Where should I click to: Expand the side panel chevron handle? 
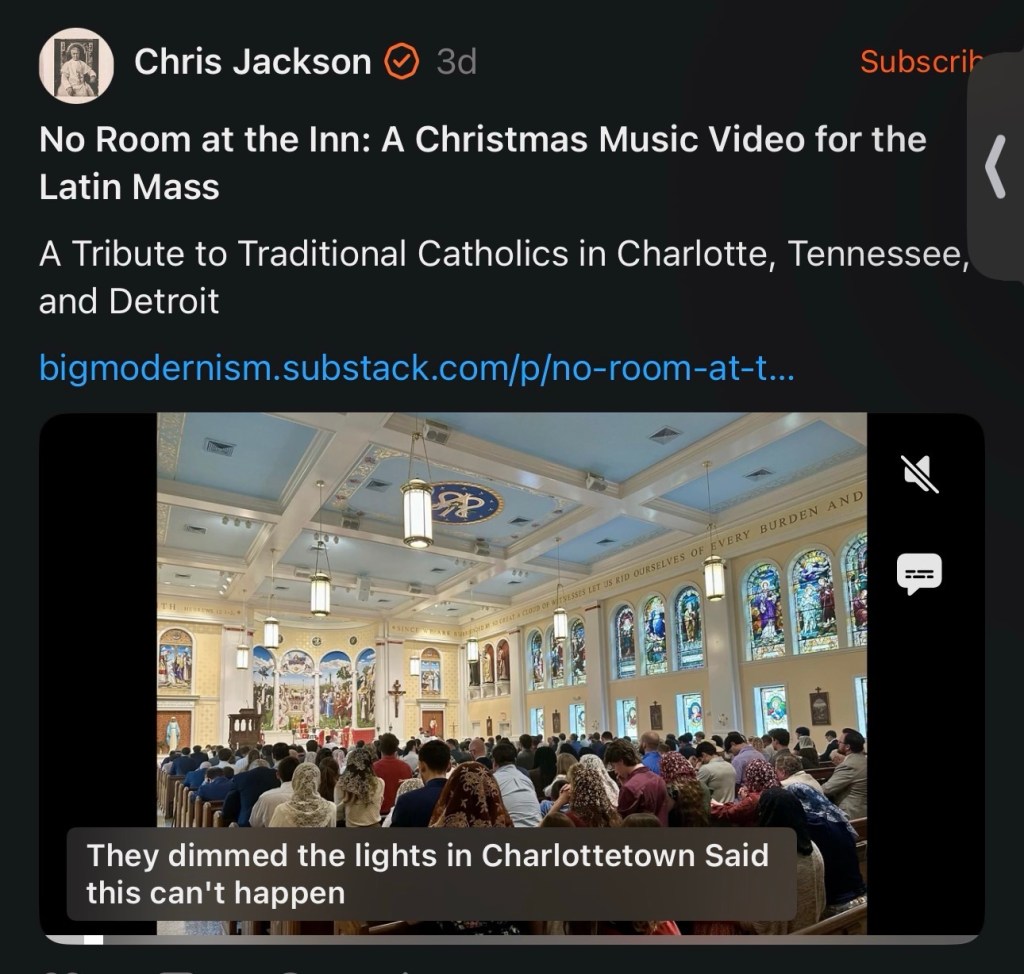(995, 167)
